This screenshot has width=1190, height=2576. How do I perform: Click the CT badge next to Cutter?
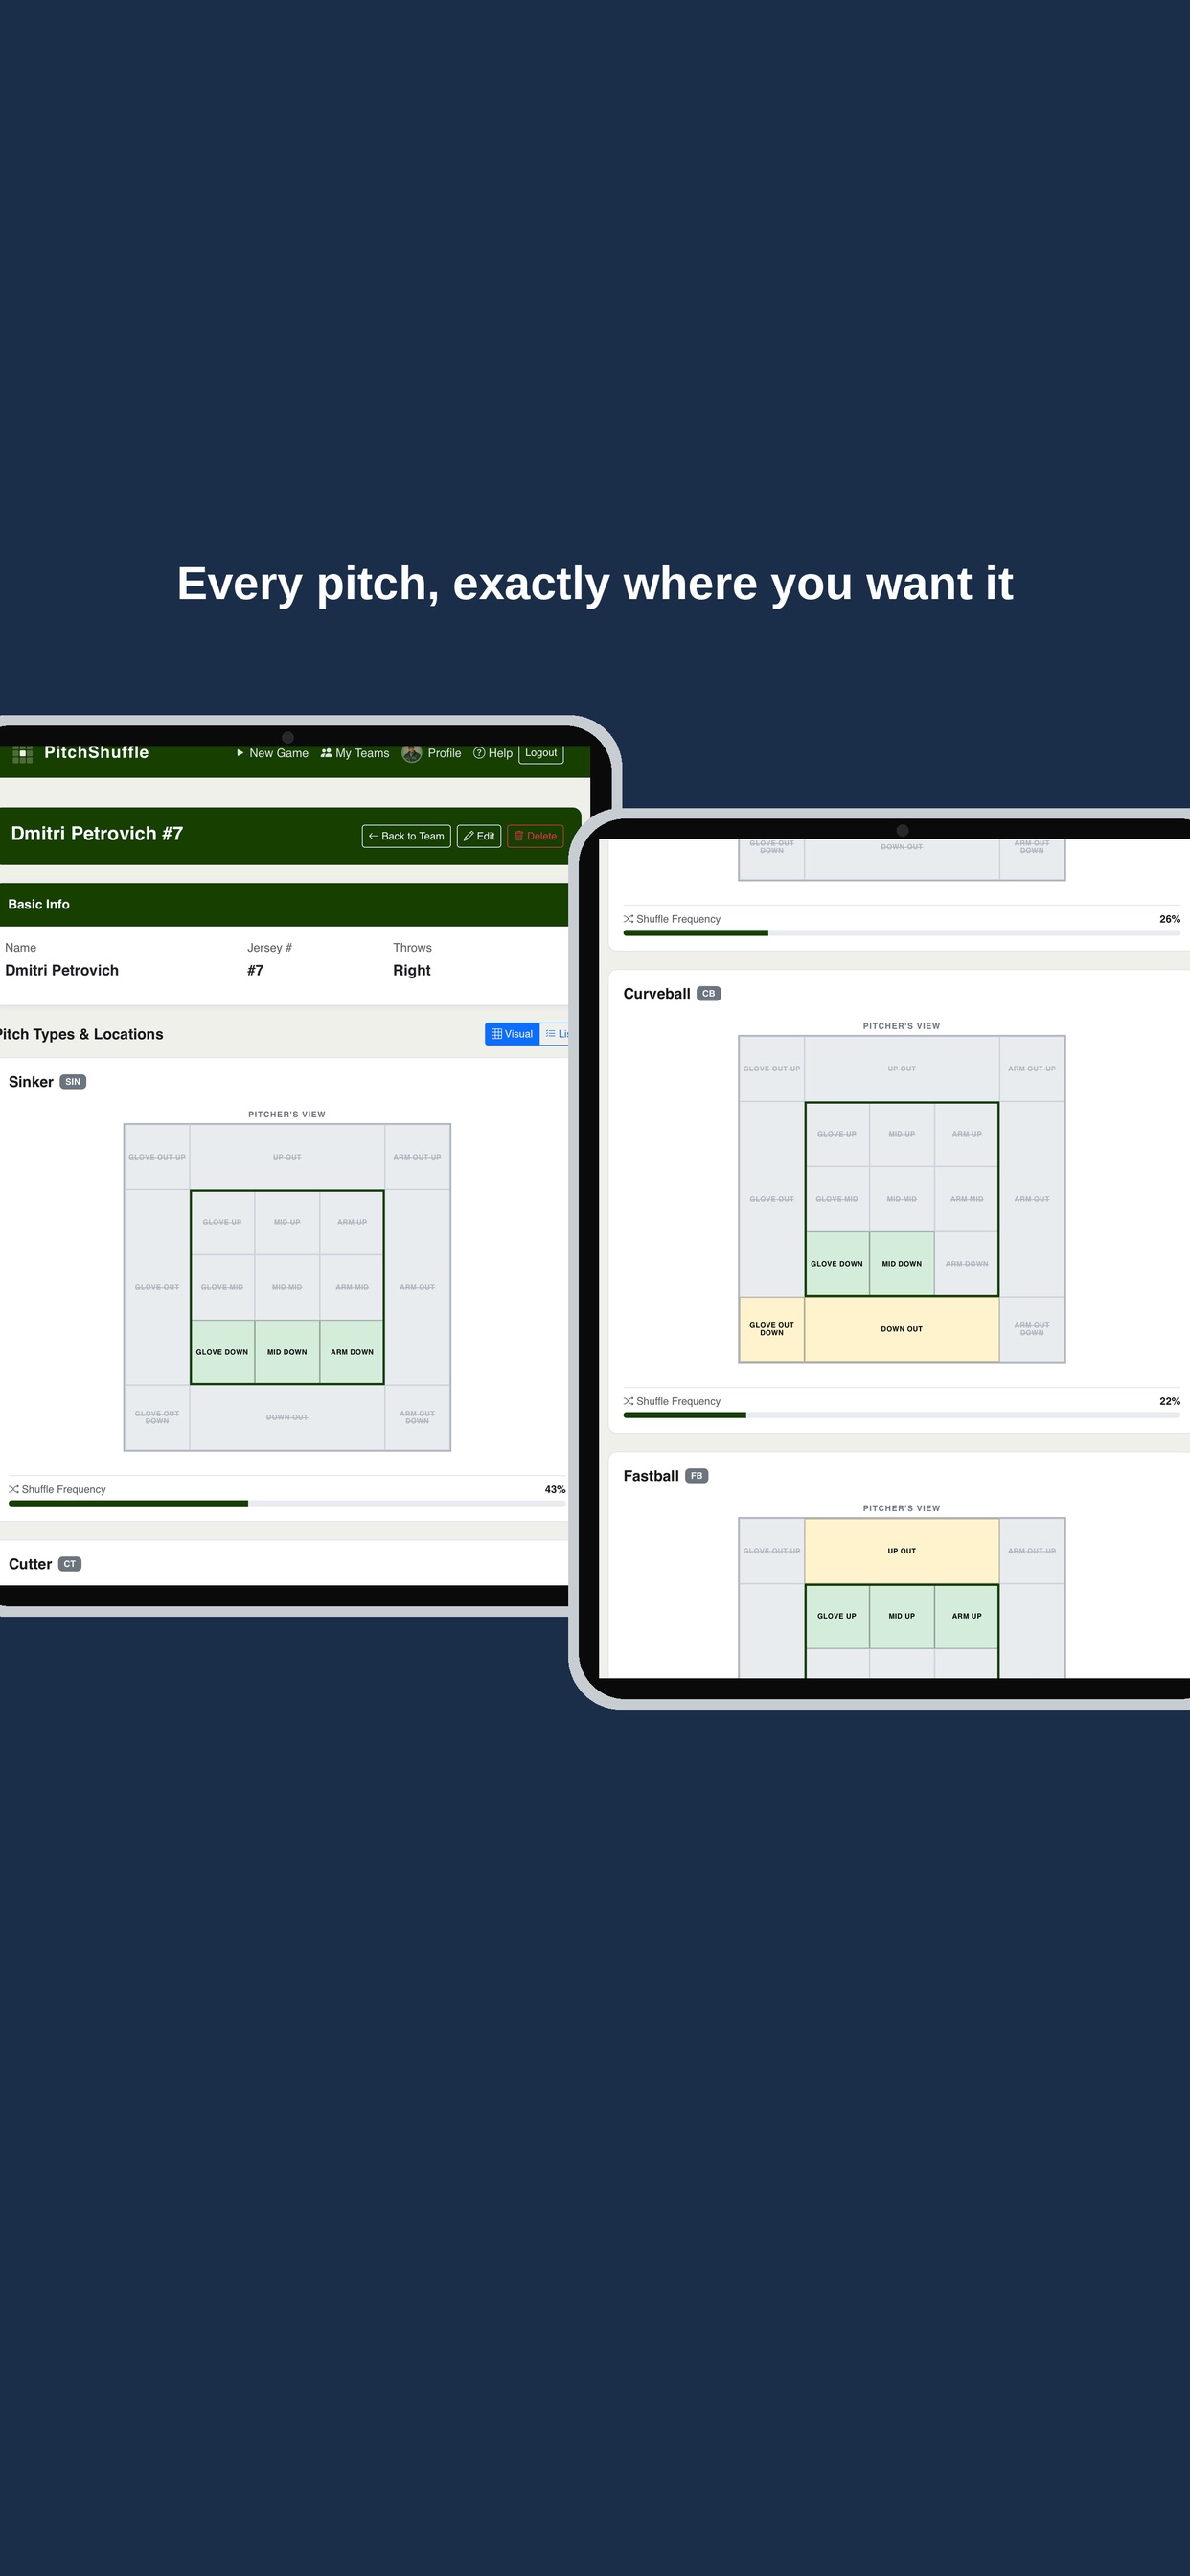(70, 1564)
